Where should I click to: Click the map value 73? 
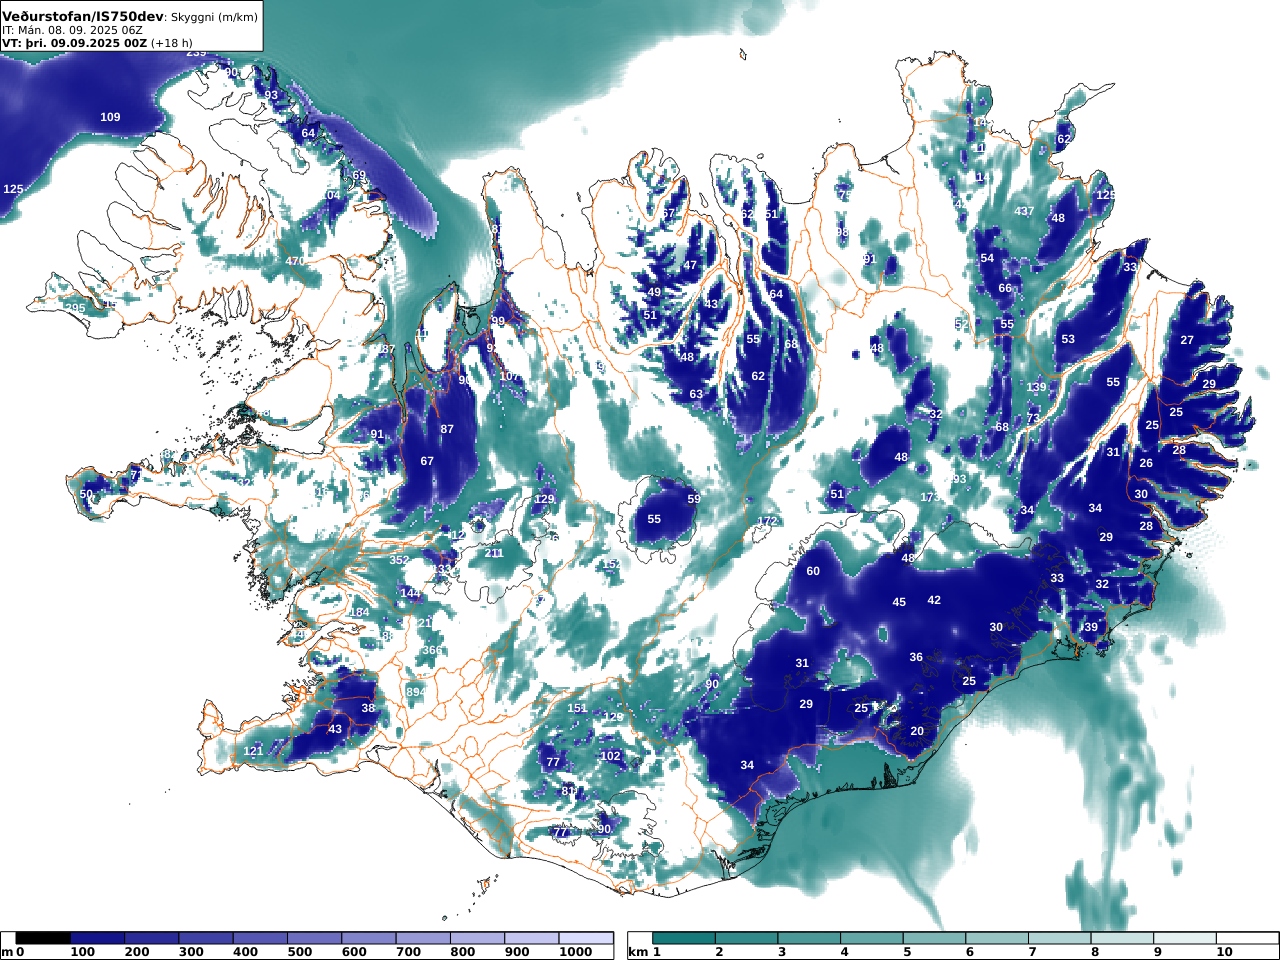(x=1033, y=417)
